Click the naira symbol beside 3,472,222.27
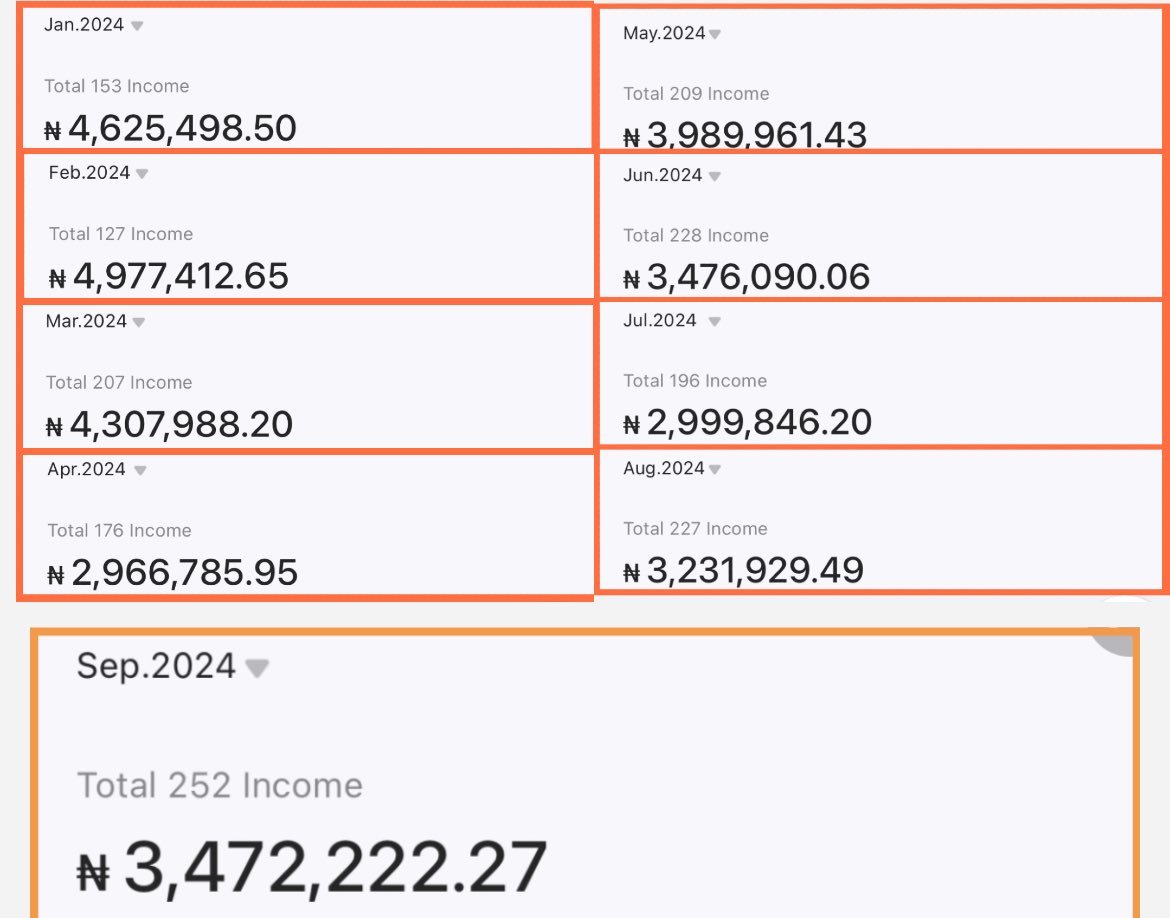 [93, 872]
